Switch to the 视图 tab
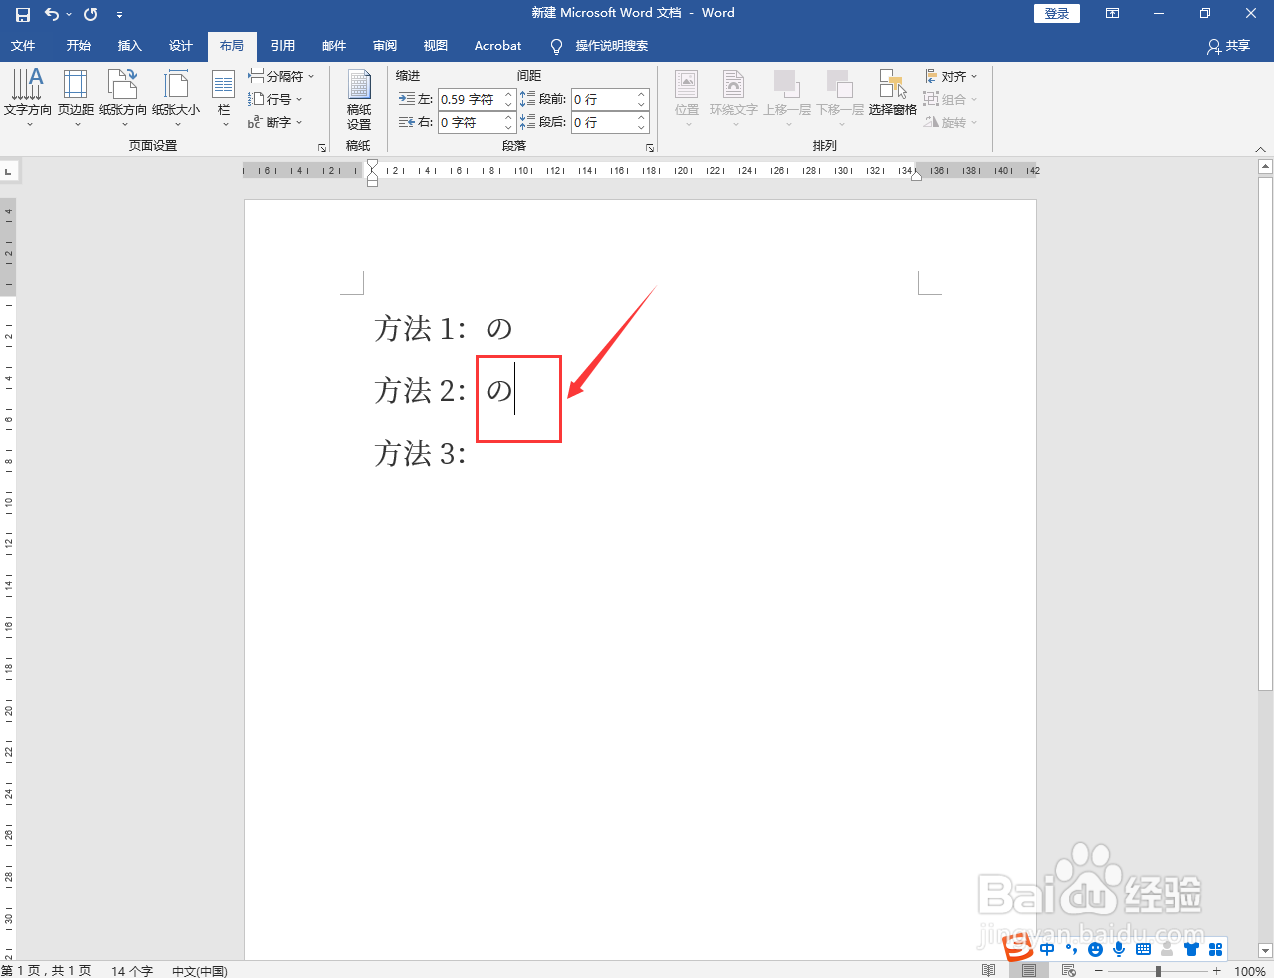The image size is (1274, 978). point(436,46)
